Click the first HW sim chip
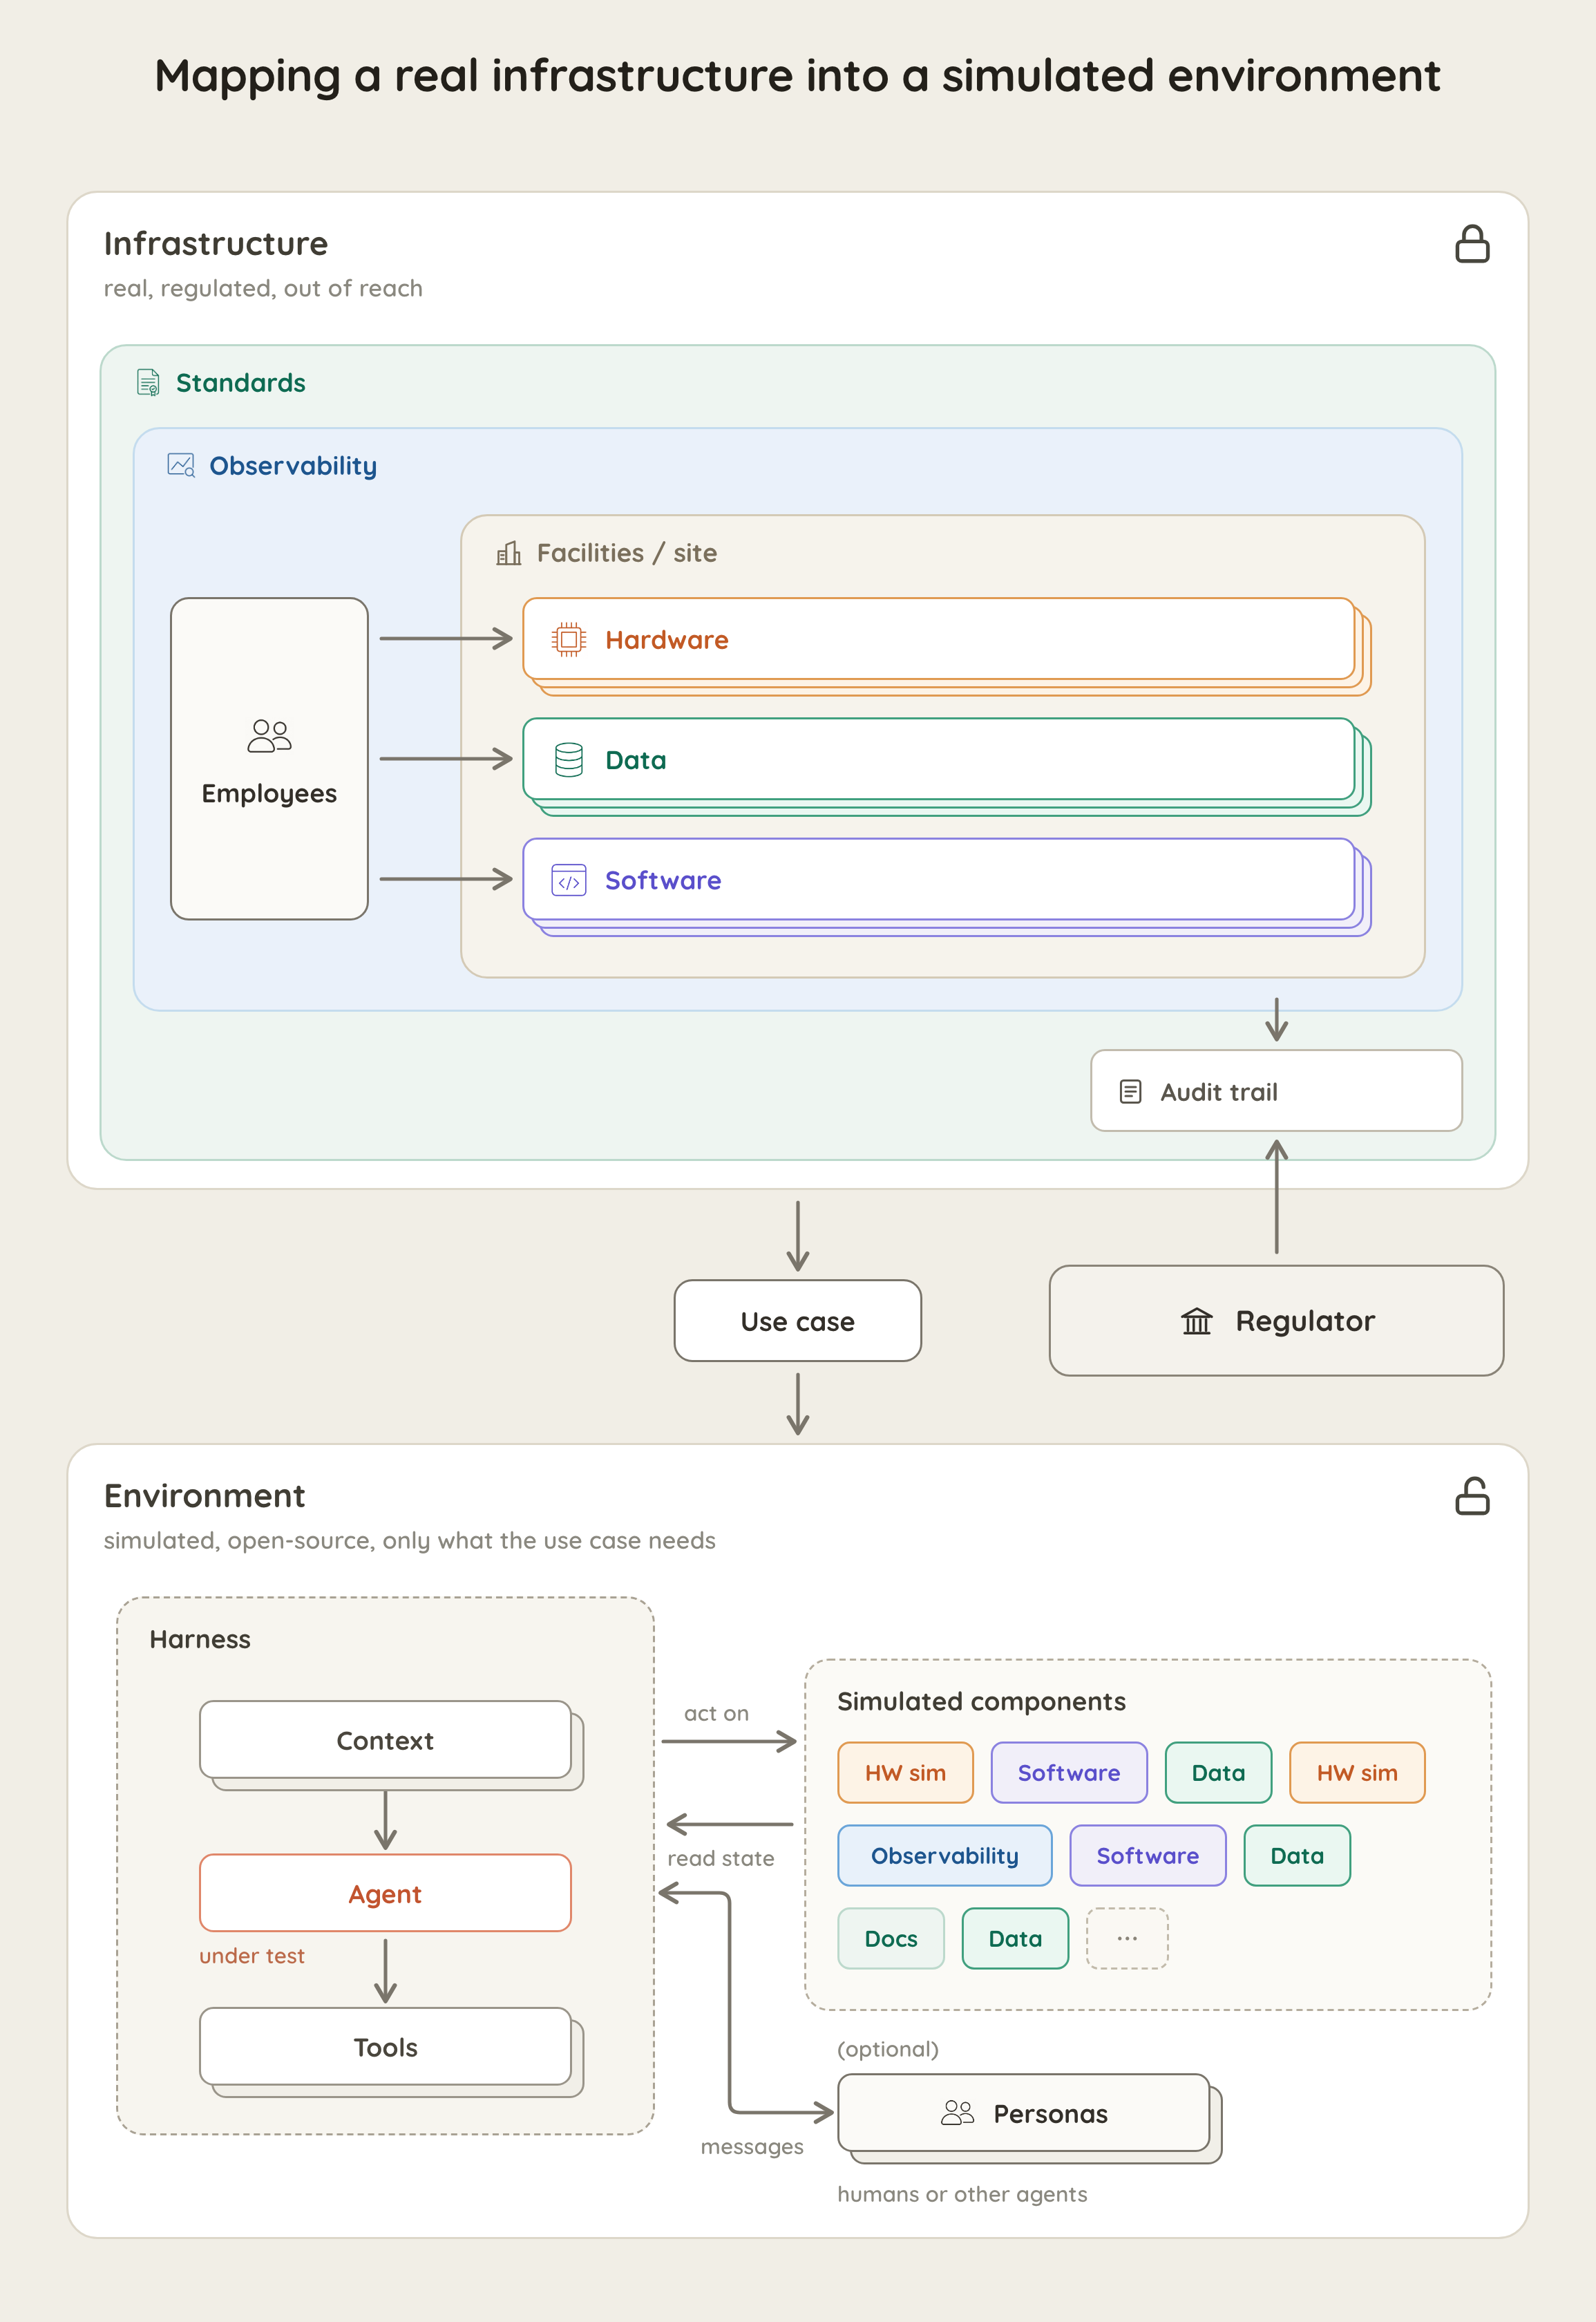 point(905,1773)
